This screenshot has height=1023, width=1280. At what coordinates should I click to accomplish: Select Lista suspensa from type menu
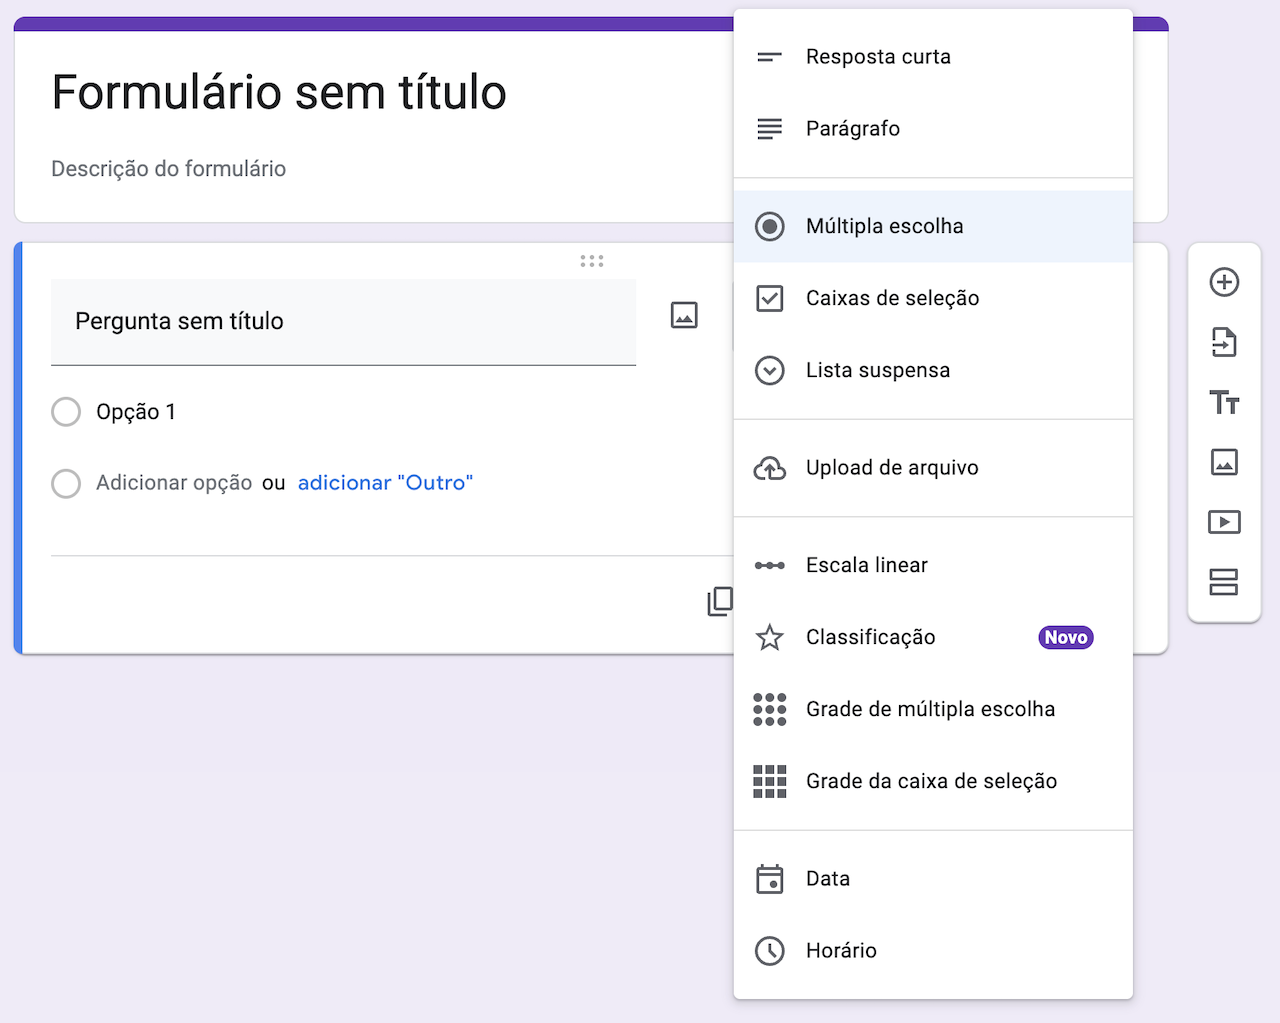[x=878, y=370]
